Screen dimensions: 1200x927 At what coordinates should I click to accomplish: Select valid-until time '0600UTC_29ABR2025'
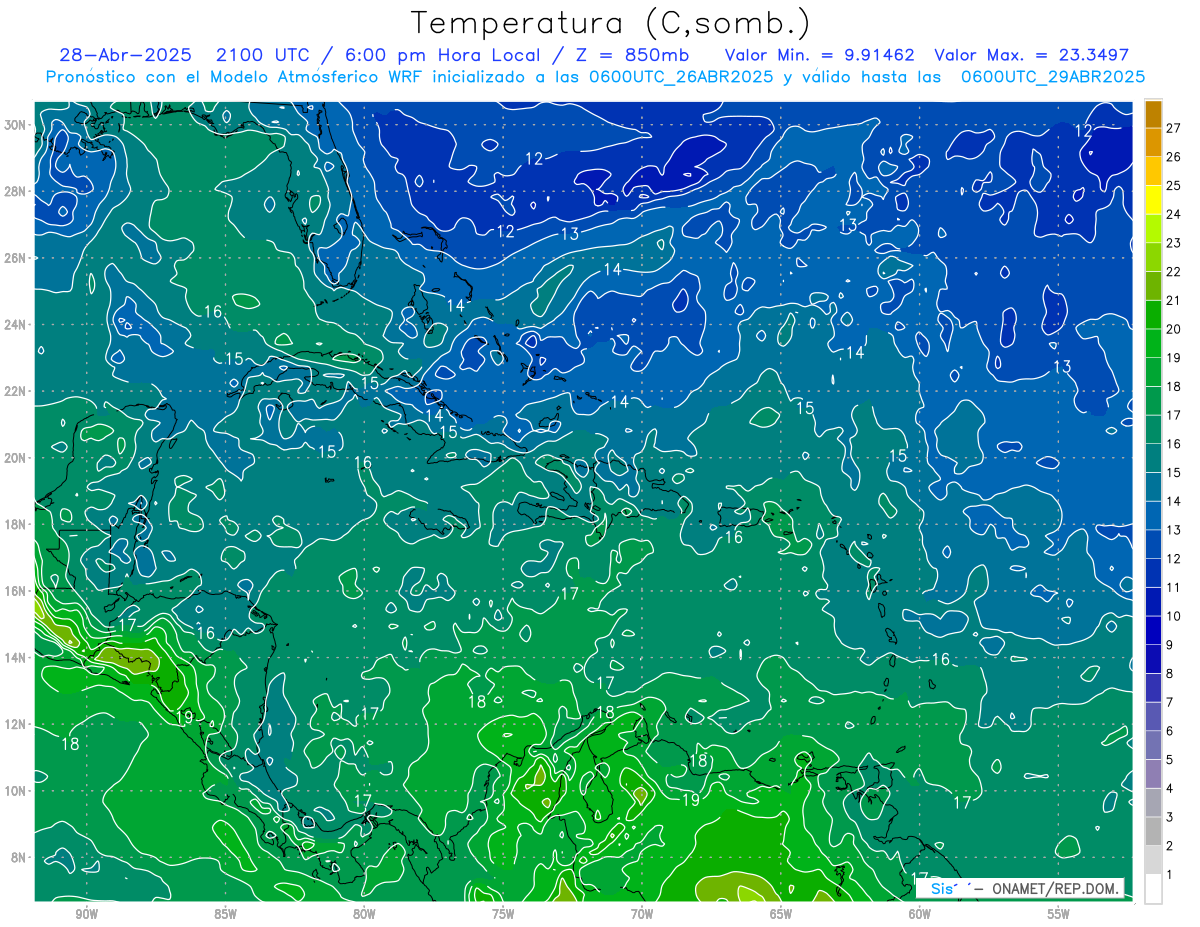[1053, 76]
